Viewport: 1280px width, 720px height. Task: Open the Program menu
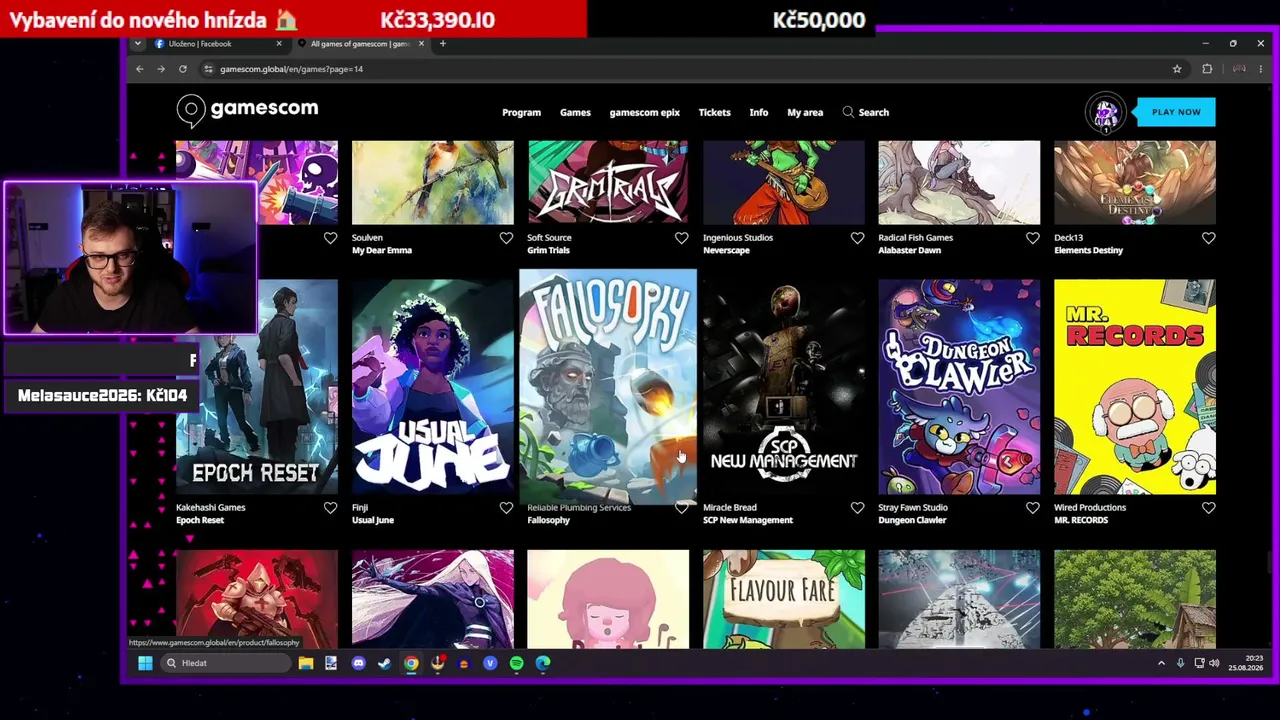521,112
